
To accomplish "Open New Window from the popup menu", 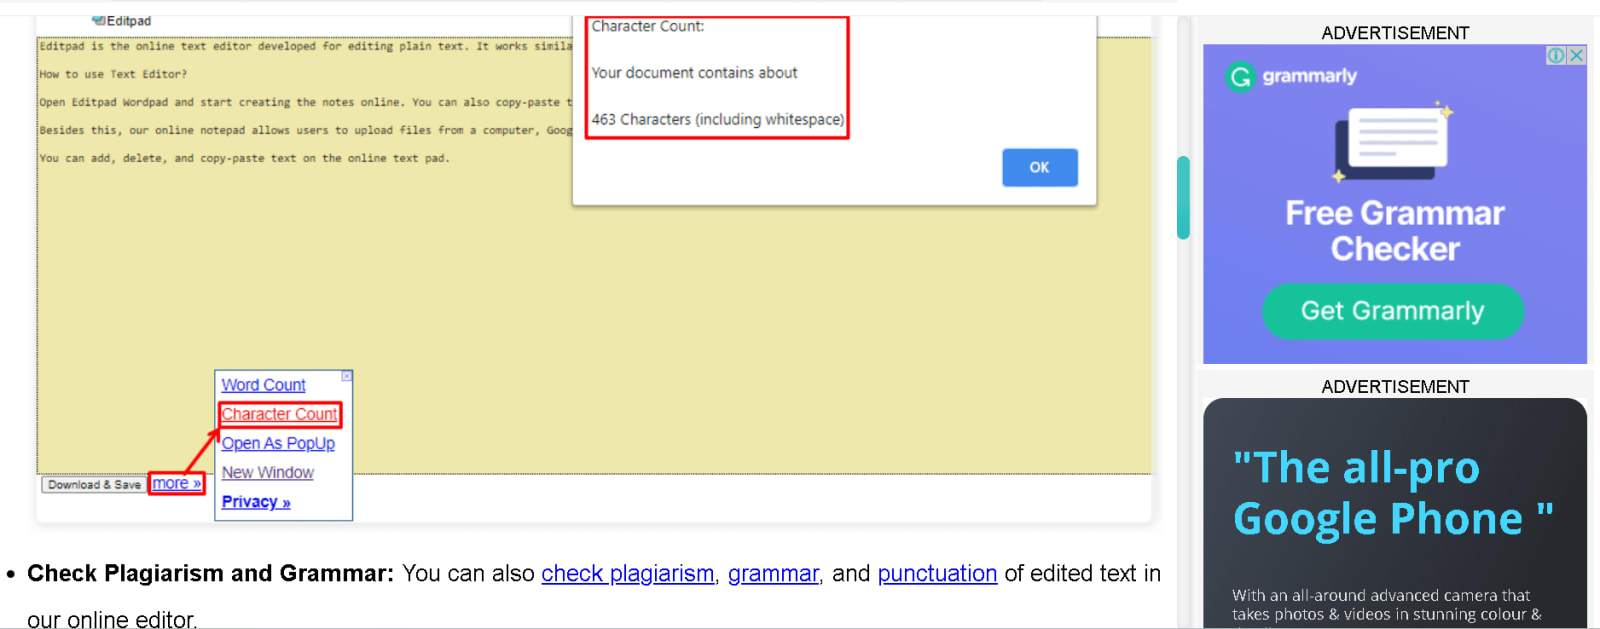I will coord(268,472).
